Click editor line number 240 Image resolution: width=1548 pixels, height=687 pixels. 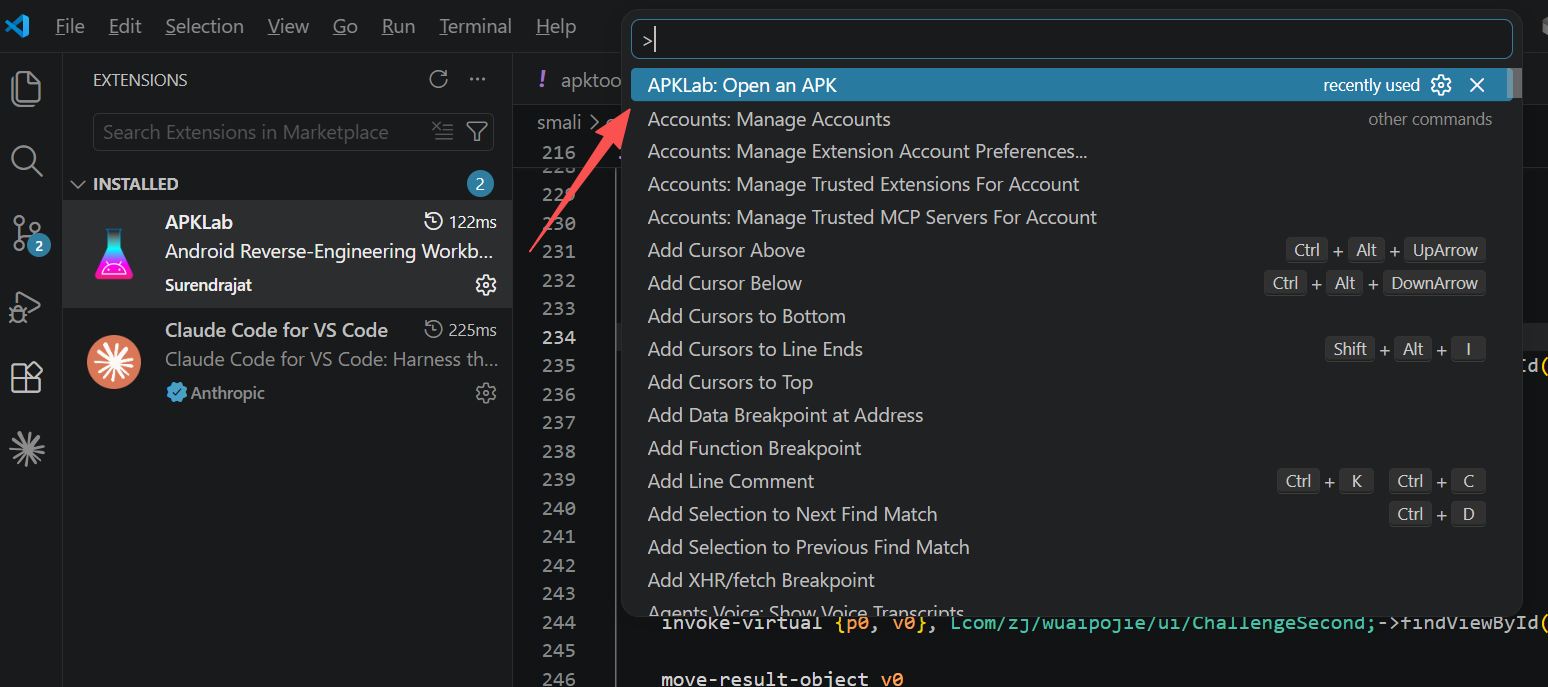pos(559,508)
